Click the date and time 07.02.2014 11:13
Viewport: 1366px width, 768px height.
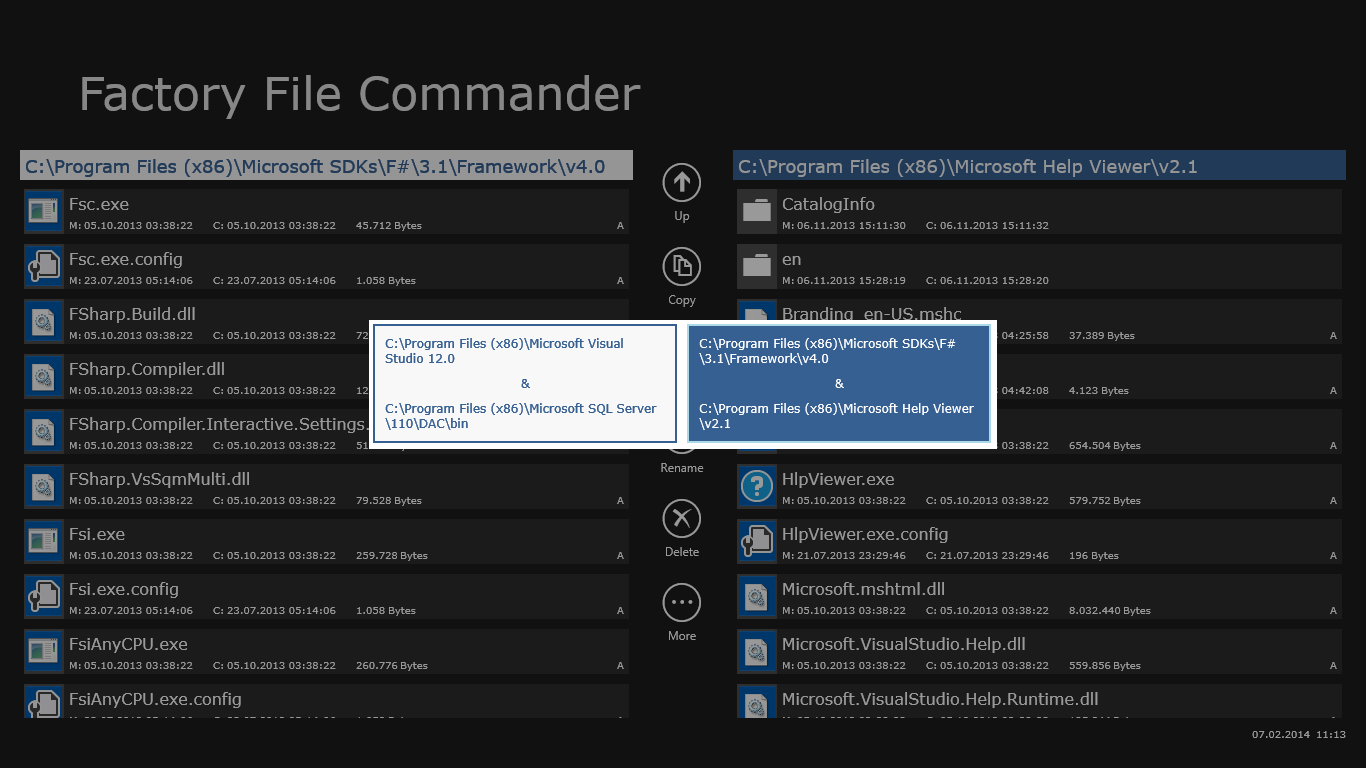click(x=1299, y=735)
